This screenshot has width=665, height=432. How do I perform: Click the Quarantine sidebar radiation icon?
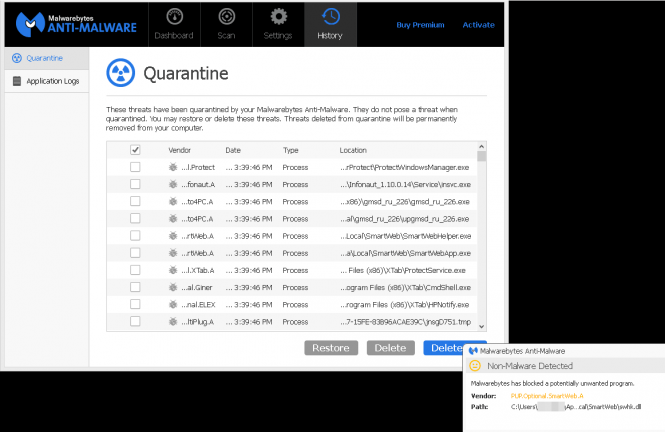point(17,58)
